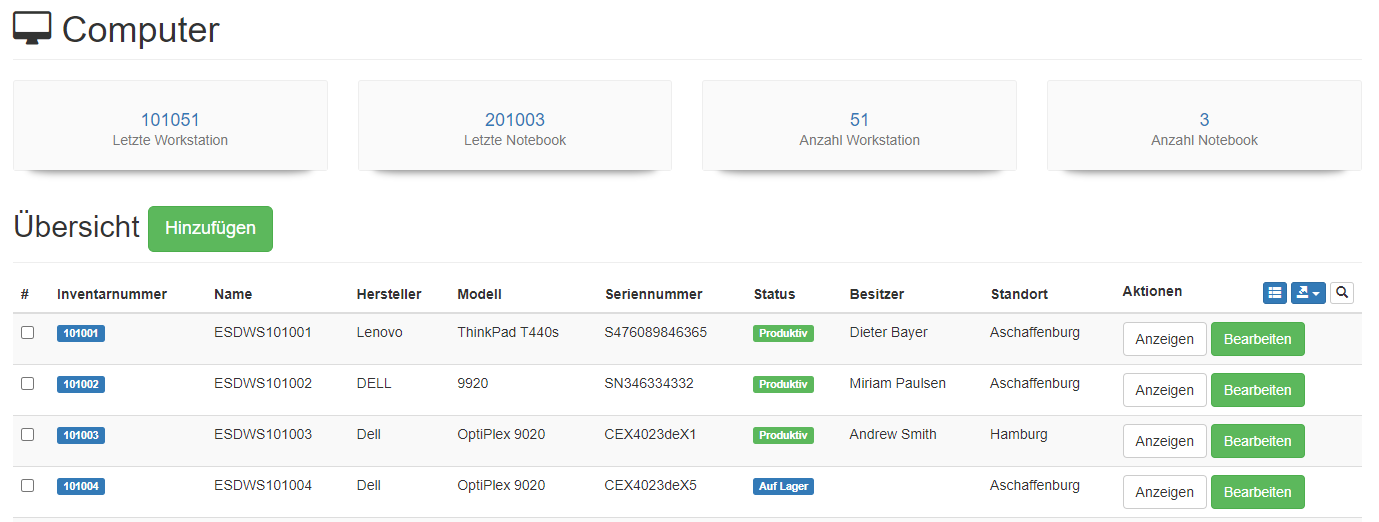Sort by the Inventarnummer column header
Image resolution: width=1379 pixels, height=522 pixels.
pos(112,294)
